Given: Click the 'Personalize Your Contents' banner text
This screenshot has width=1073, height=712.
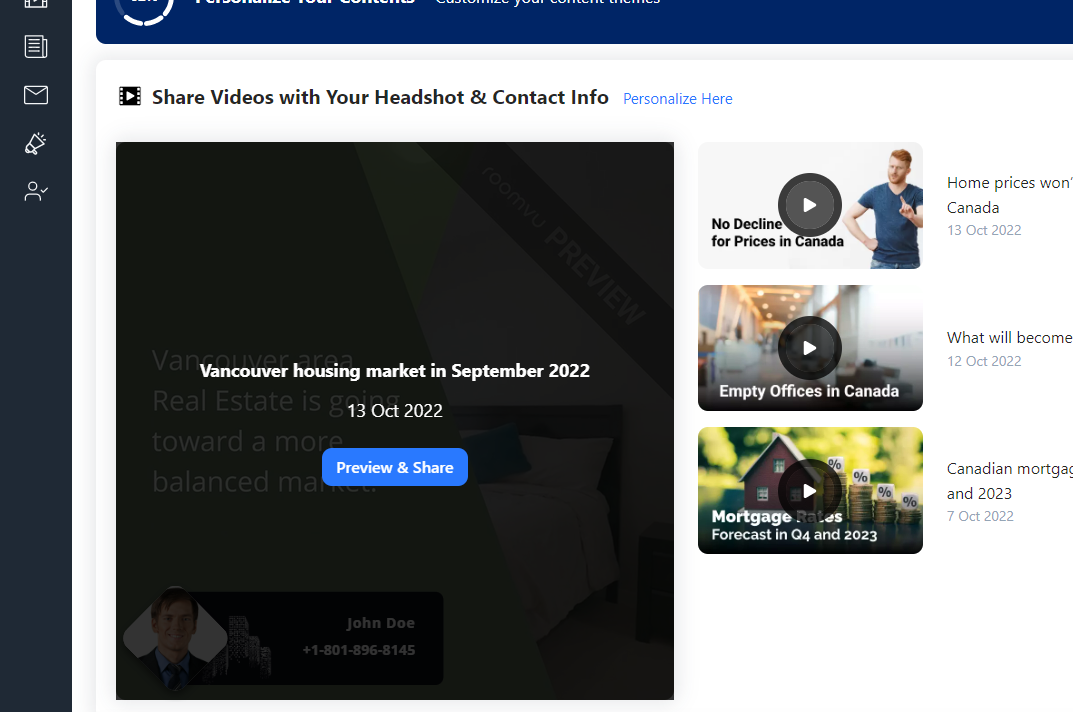Looking at the screenshot, I should click(306, 3).
